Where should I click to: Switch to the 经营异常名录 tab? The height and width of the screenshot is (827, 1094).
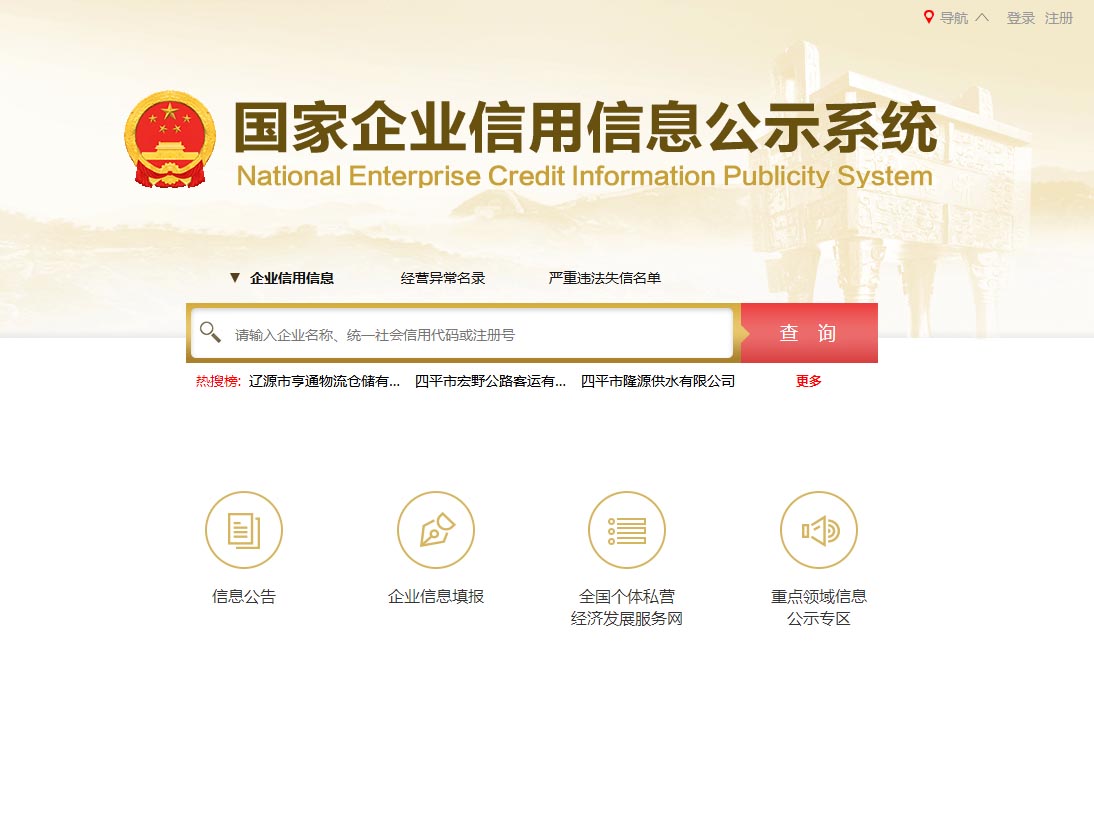(x=442, y=278)
